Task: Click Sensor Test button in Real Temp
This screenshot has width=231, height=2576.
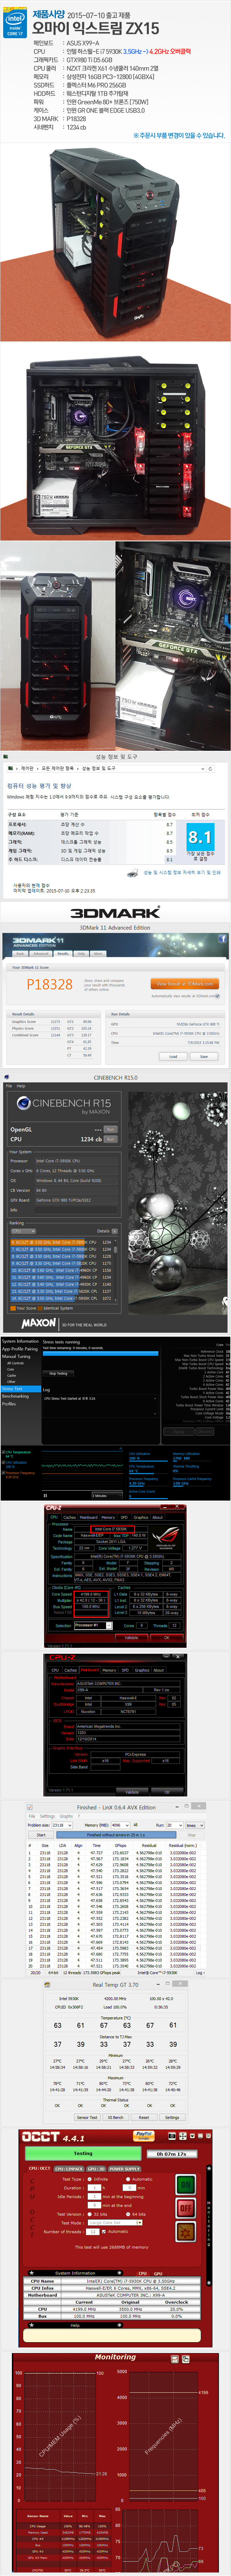Action: pyautogui.click(x=87, y=2117)
